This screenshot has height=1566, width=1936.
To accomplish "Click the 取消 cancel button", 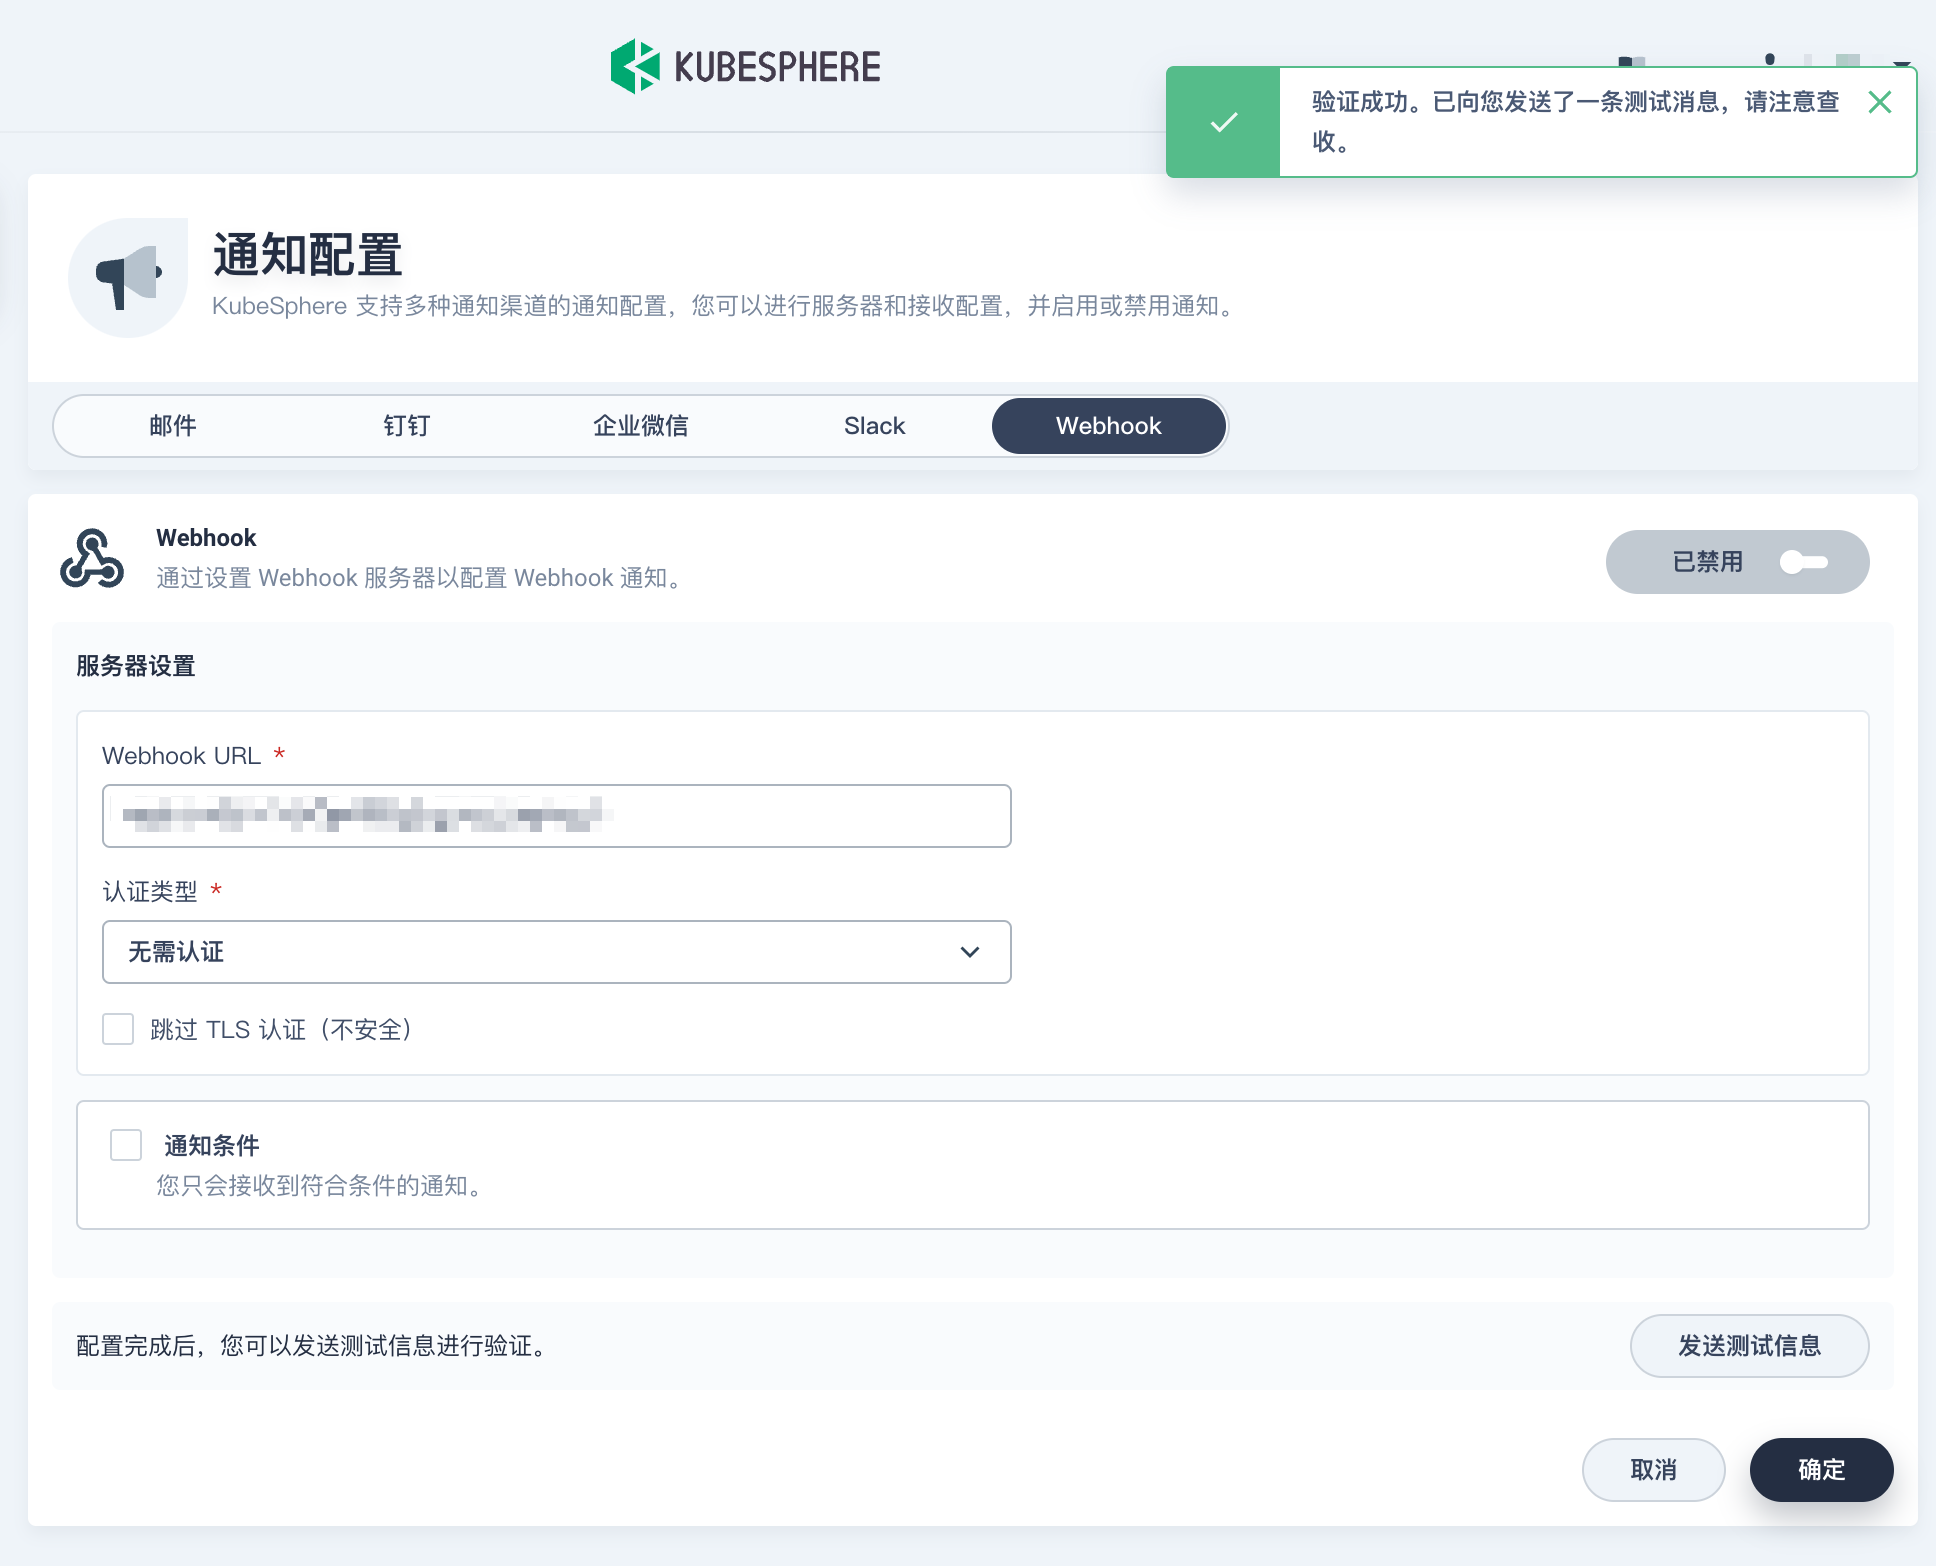I will coord(1653,1470).
